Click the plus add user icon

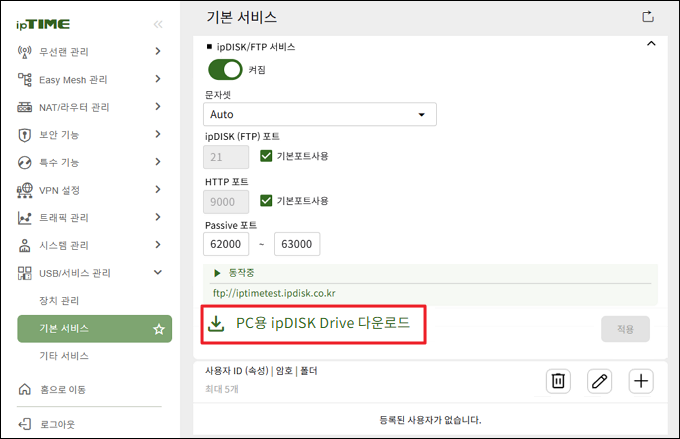tap(641, 381)
